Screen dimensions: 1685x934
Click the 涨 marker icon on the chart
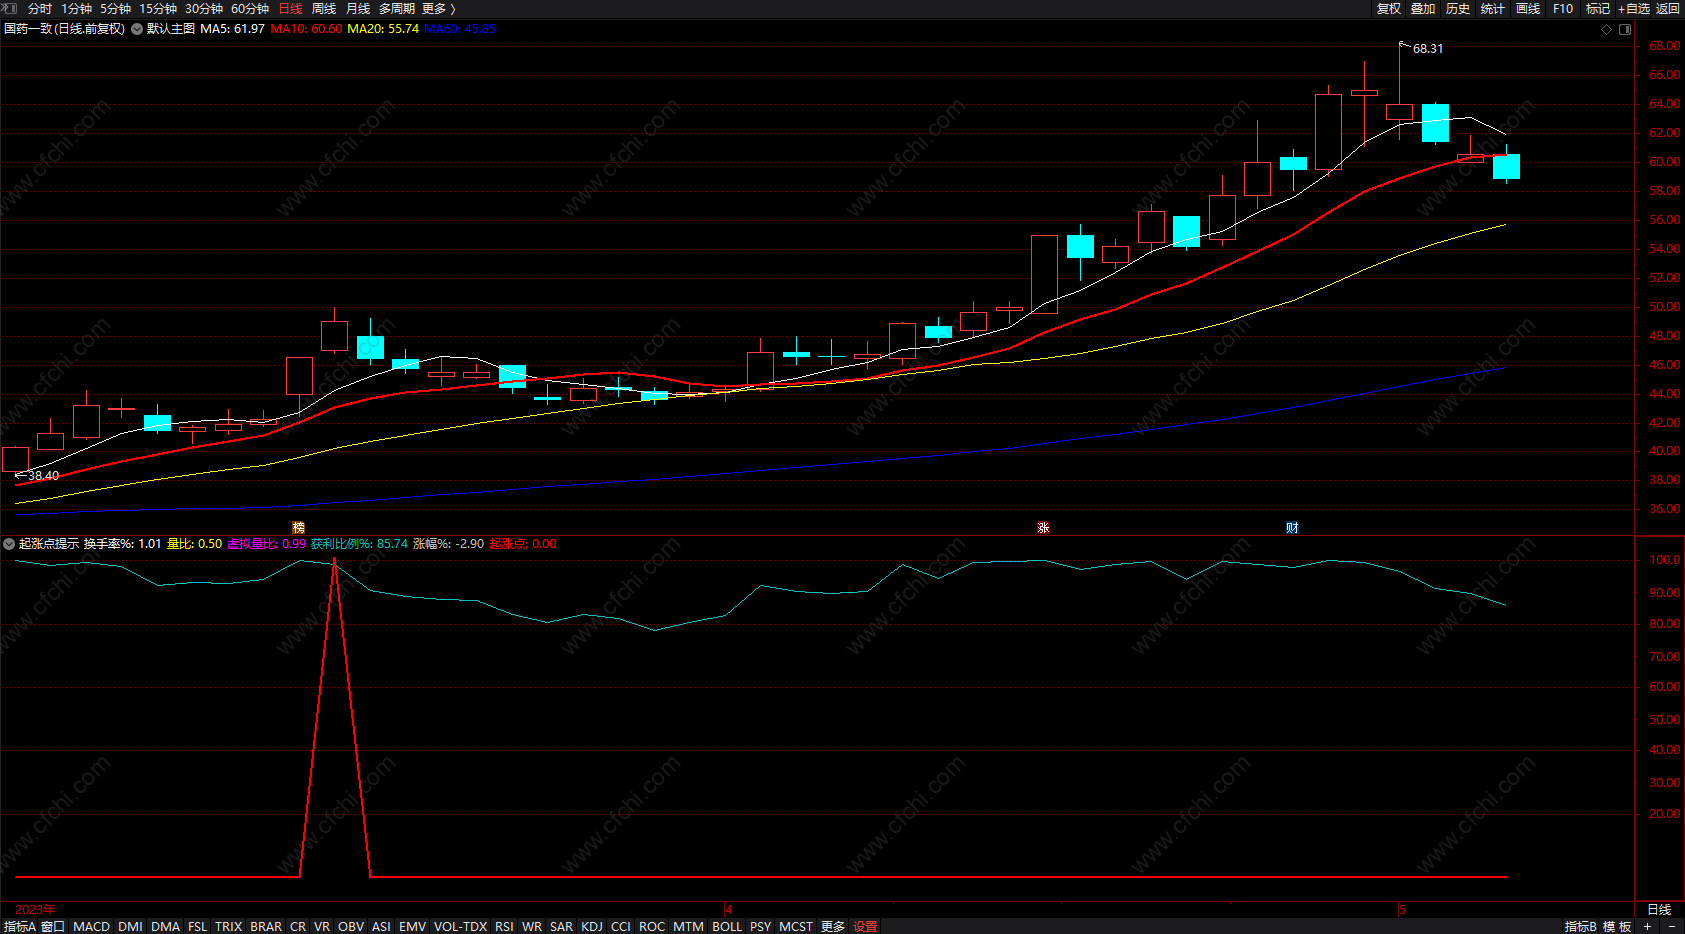[x=1043, y=527]
